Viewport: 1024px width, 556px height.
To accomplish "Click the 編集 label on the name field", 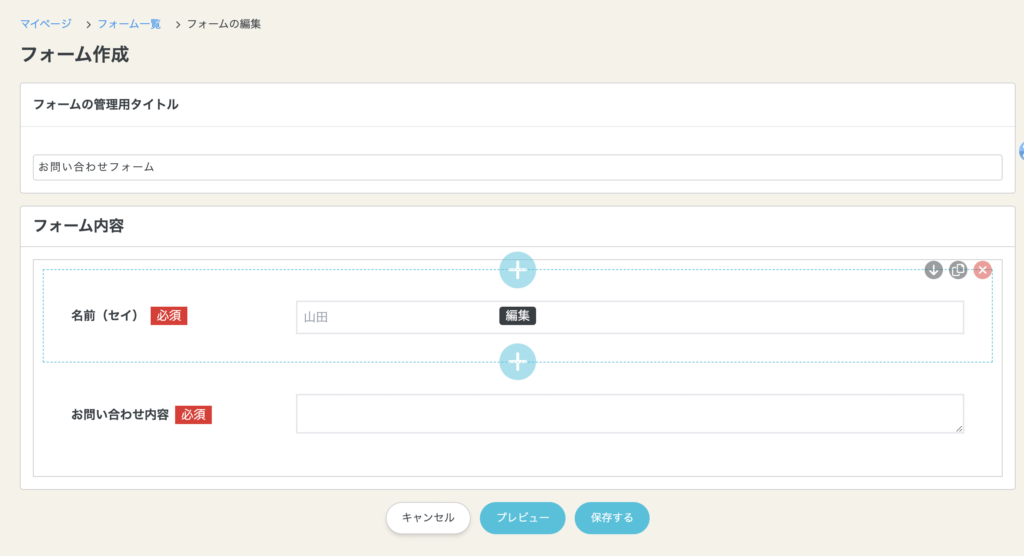I will click(517, 316).
